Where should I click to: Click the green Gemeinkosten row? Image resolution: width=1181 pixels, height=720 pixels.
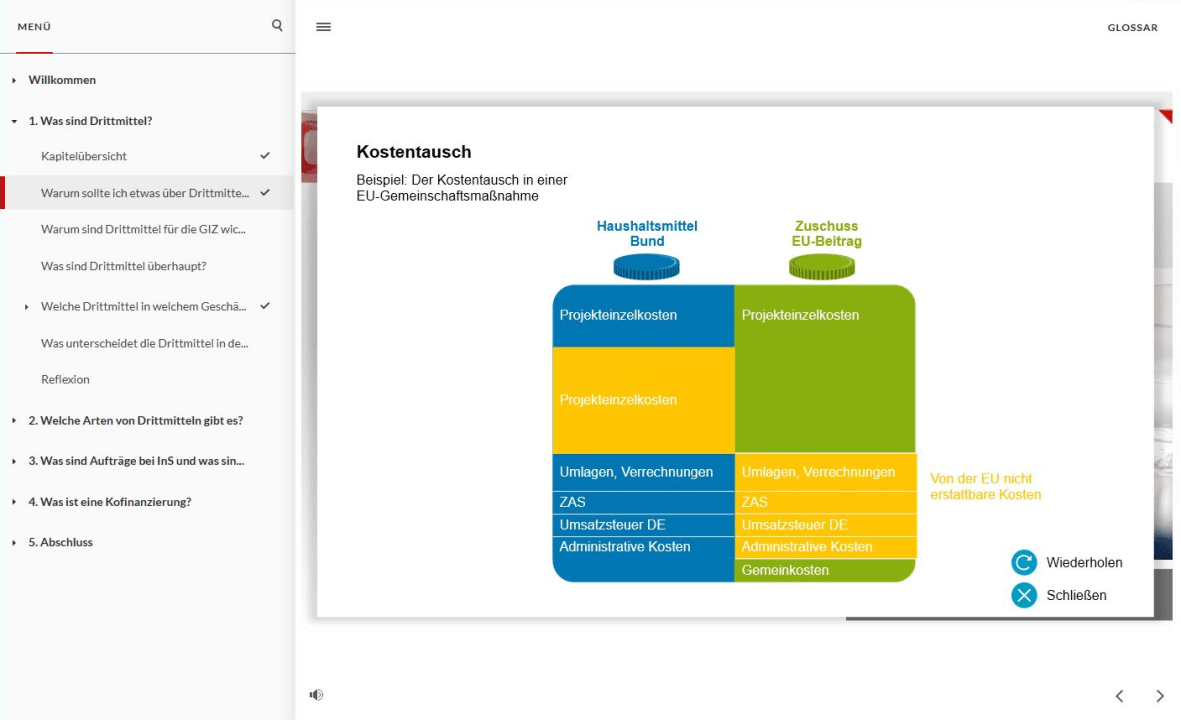825,570
